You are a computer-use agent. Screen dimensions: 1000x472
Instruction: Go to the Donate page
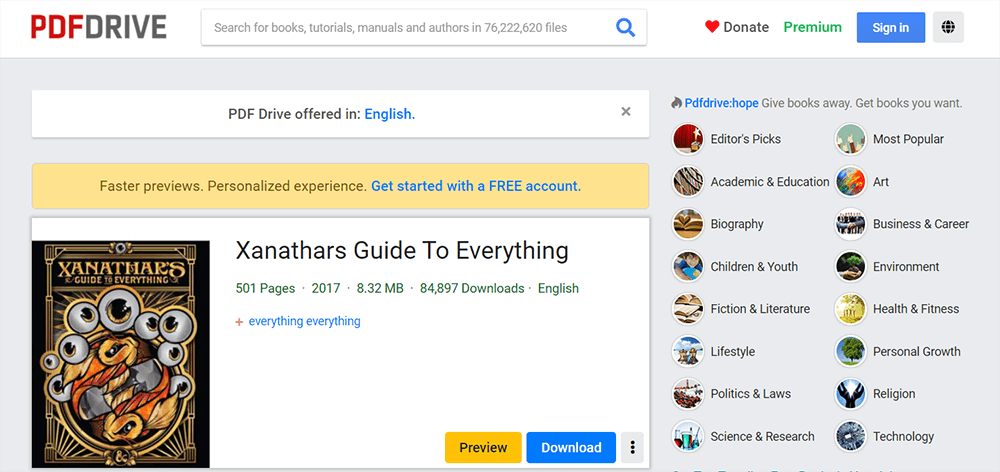(736, 27)
